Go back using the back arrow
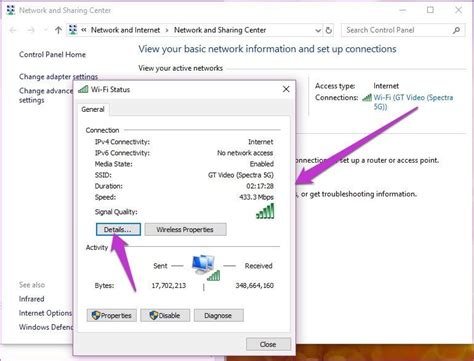The image size is (474, 361). tap(13, 30)
